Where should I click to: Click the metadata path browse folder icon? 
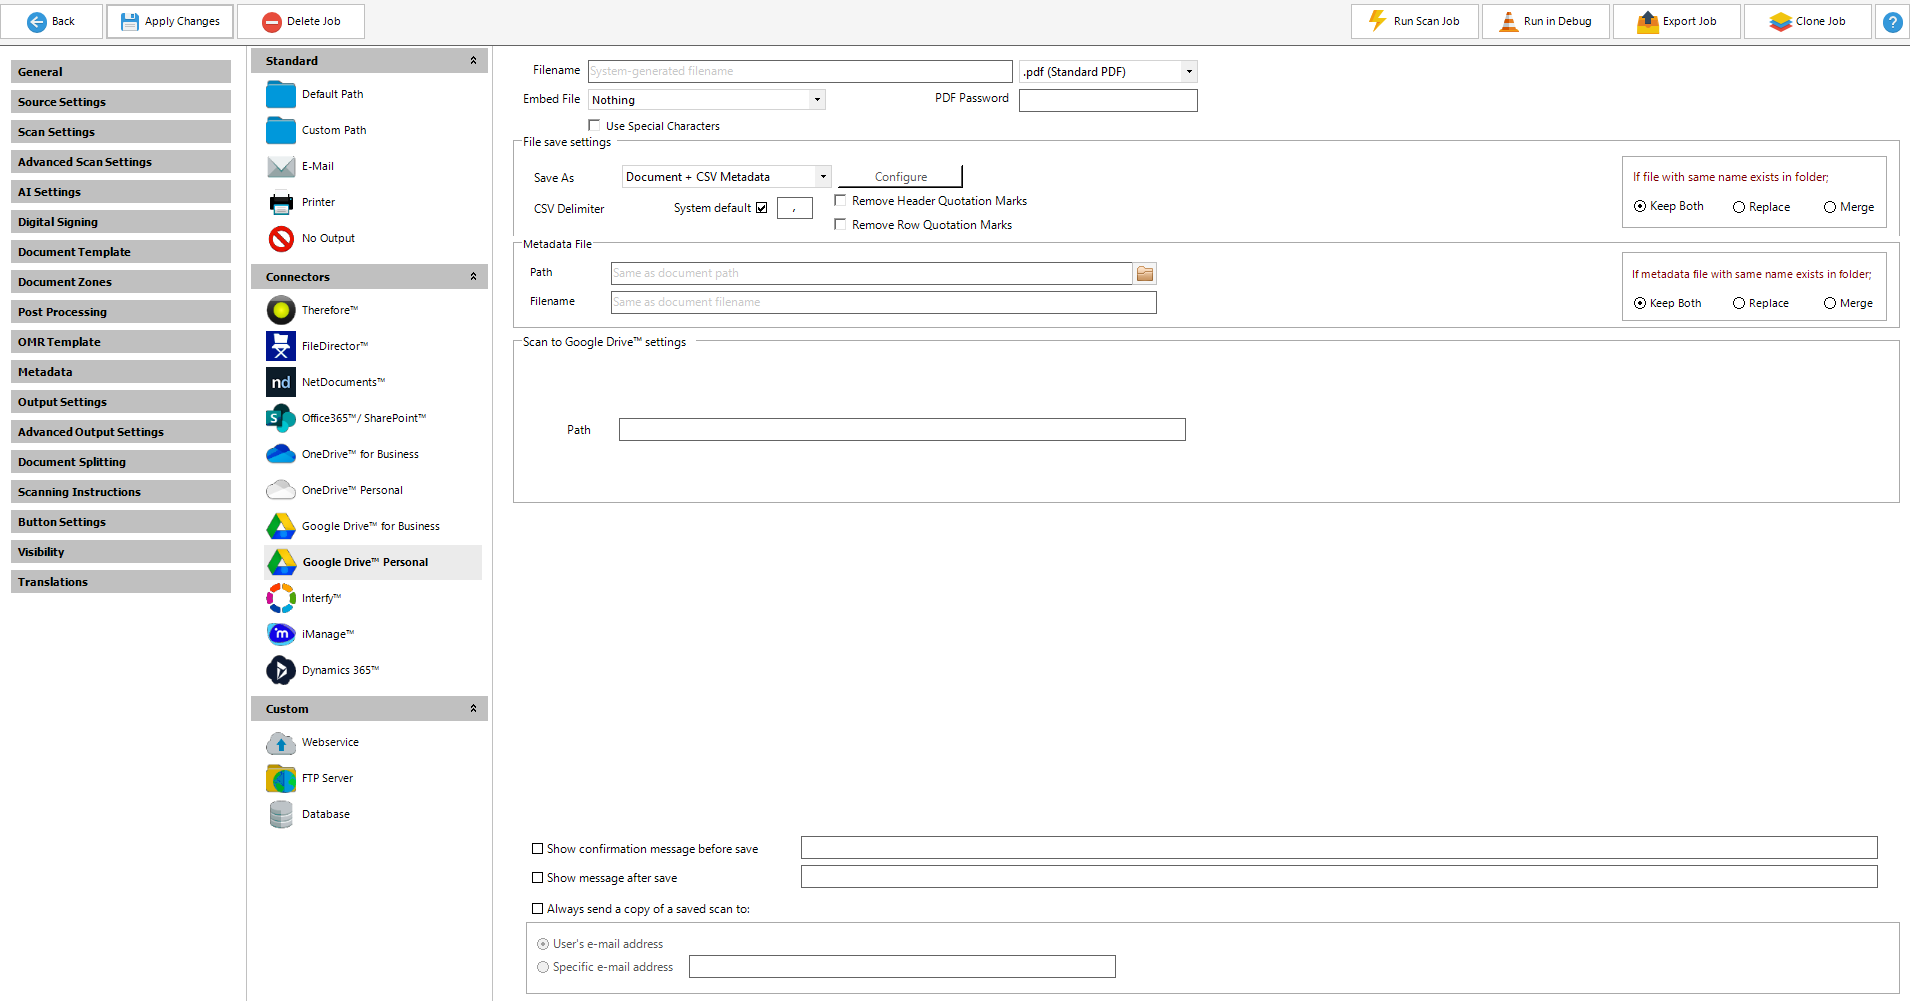(1145, 273)
